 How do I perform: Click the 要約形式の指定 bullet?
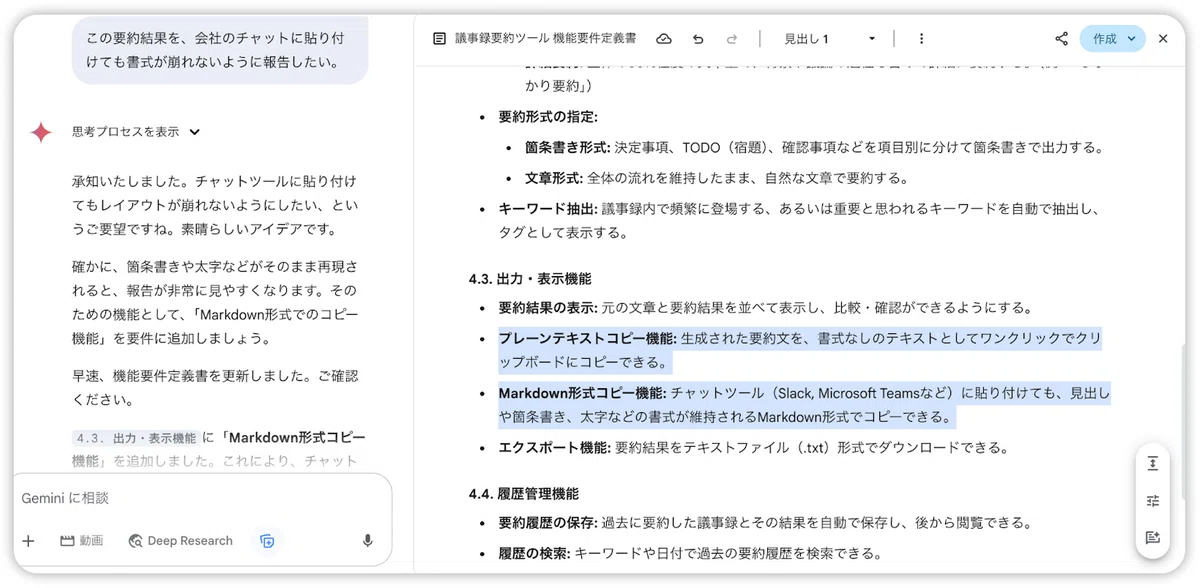pos(548,117)
